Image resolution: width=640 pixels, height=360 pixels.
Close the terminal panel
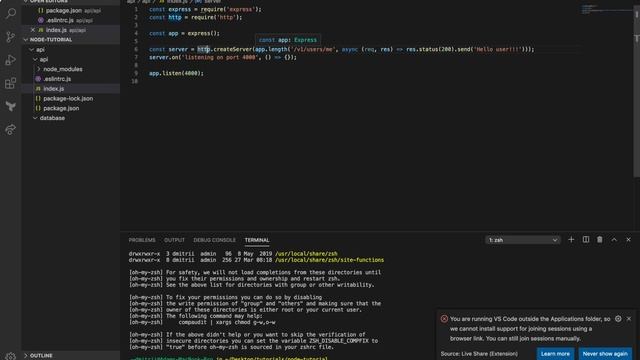pyautogui.click(x=629, y=240)
